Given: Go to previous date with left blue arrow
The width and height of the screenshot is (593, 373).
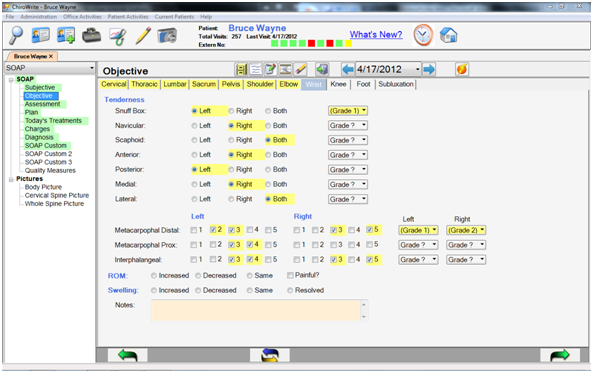Looking at the screenshot, I should coord(348,69).
